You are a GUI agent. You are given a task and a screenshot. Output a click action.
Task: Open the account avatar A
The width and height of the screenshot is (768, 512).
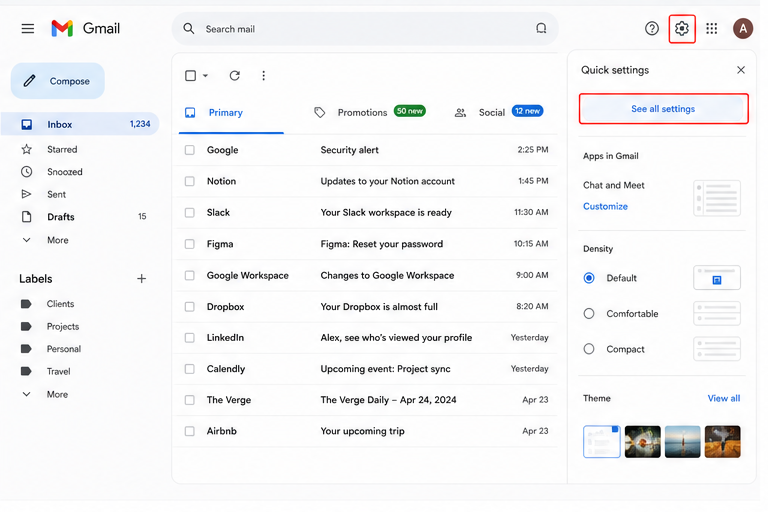[743, 28]
